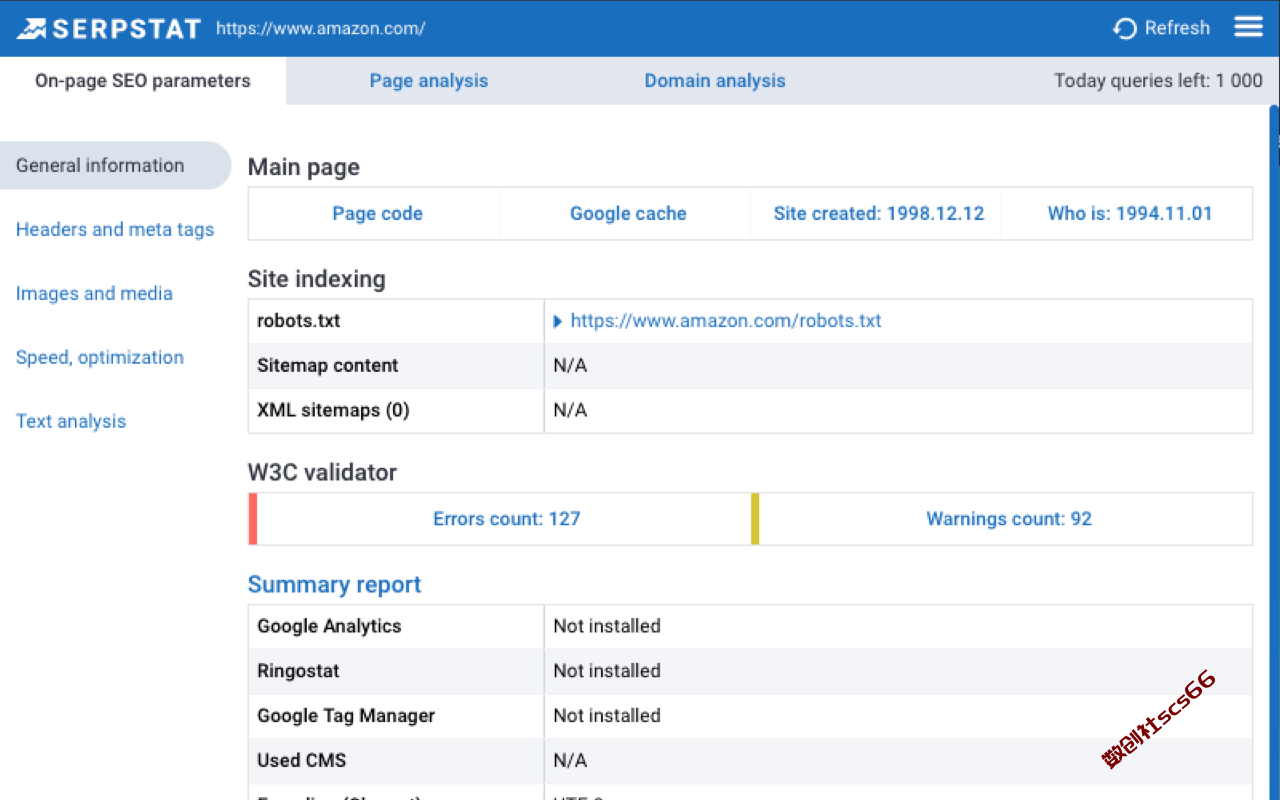The width and height of the screenshot is (1280, 800).
Task: Click Errors count: 127 link
Action: 506,519
